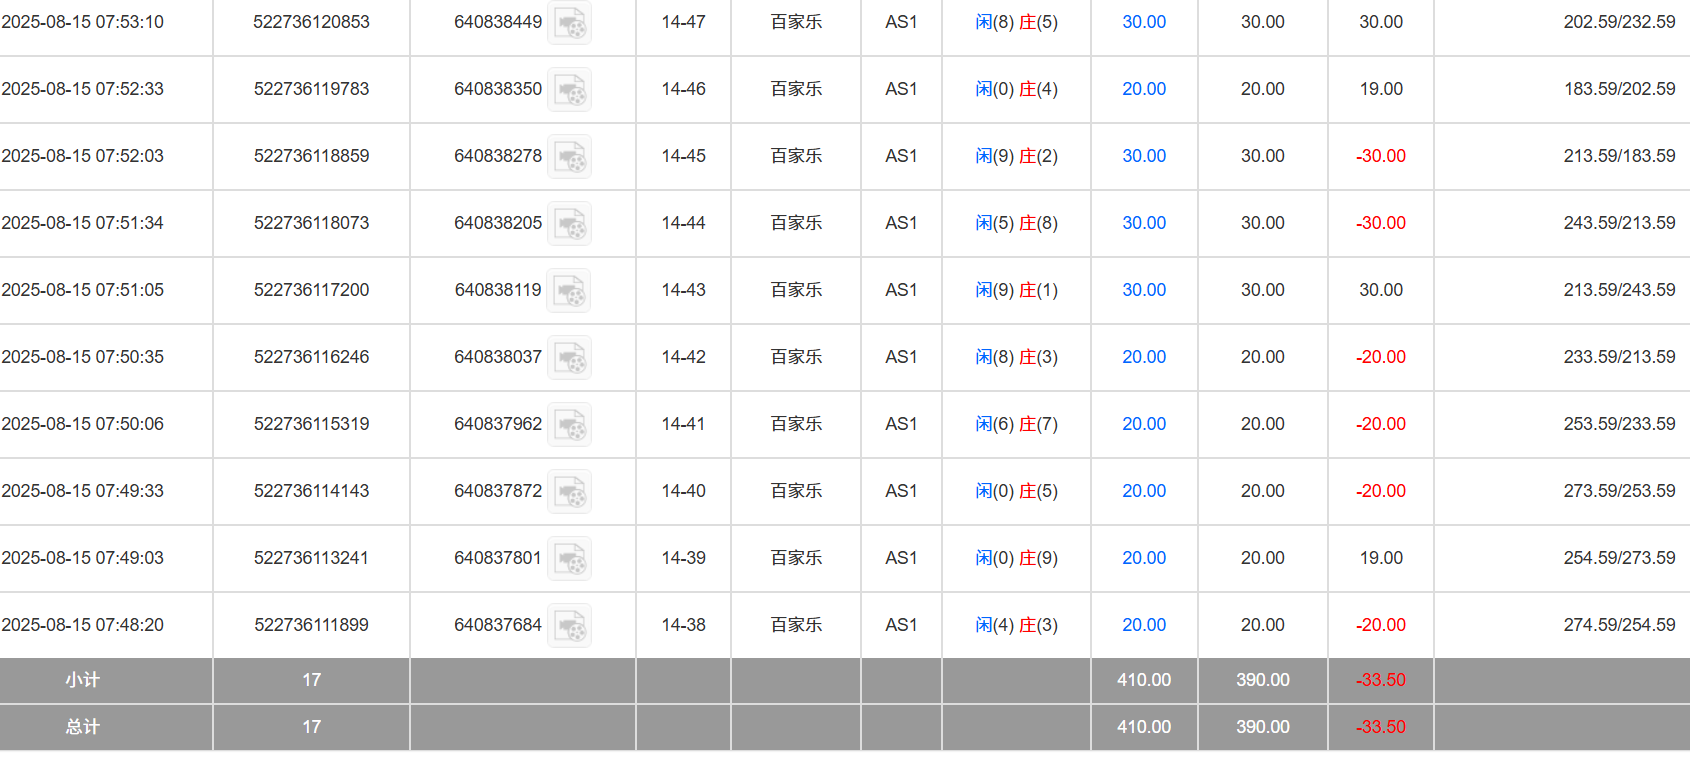Open blue 20.00 amount in round 14-38
This screenshot has width=1690, height=761.
(x=1143, y=625)
